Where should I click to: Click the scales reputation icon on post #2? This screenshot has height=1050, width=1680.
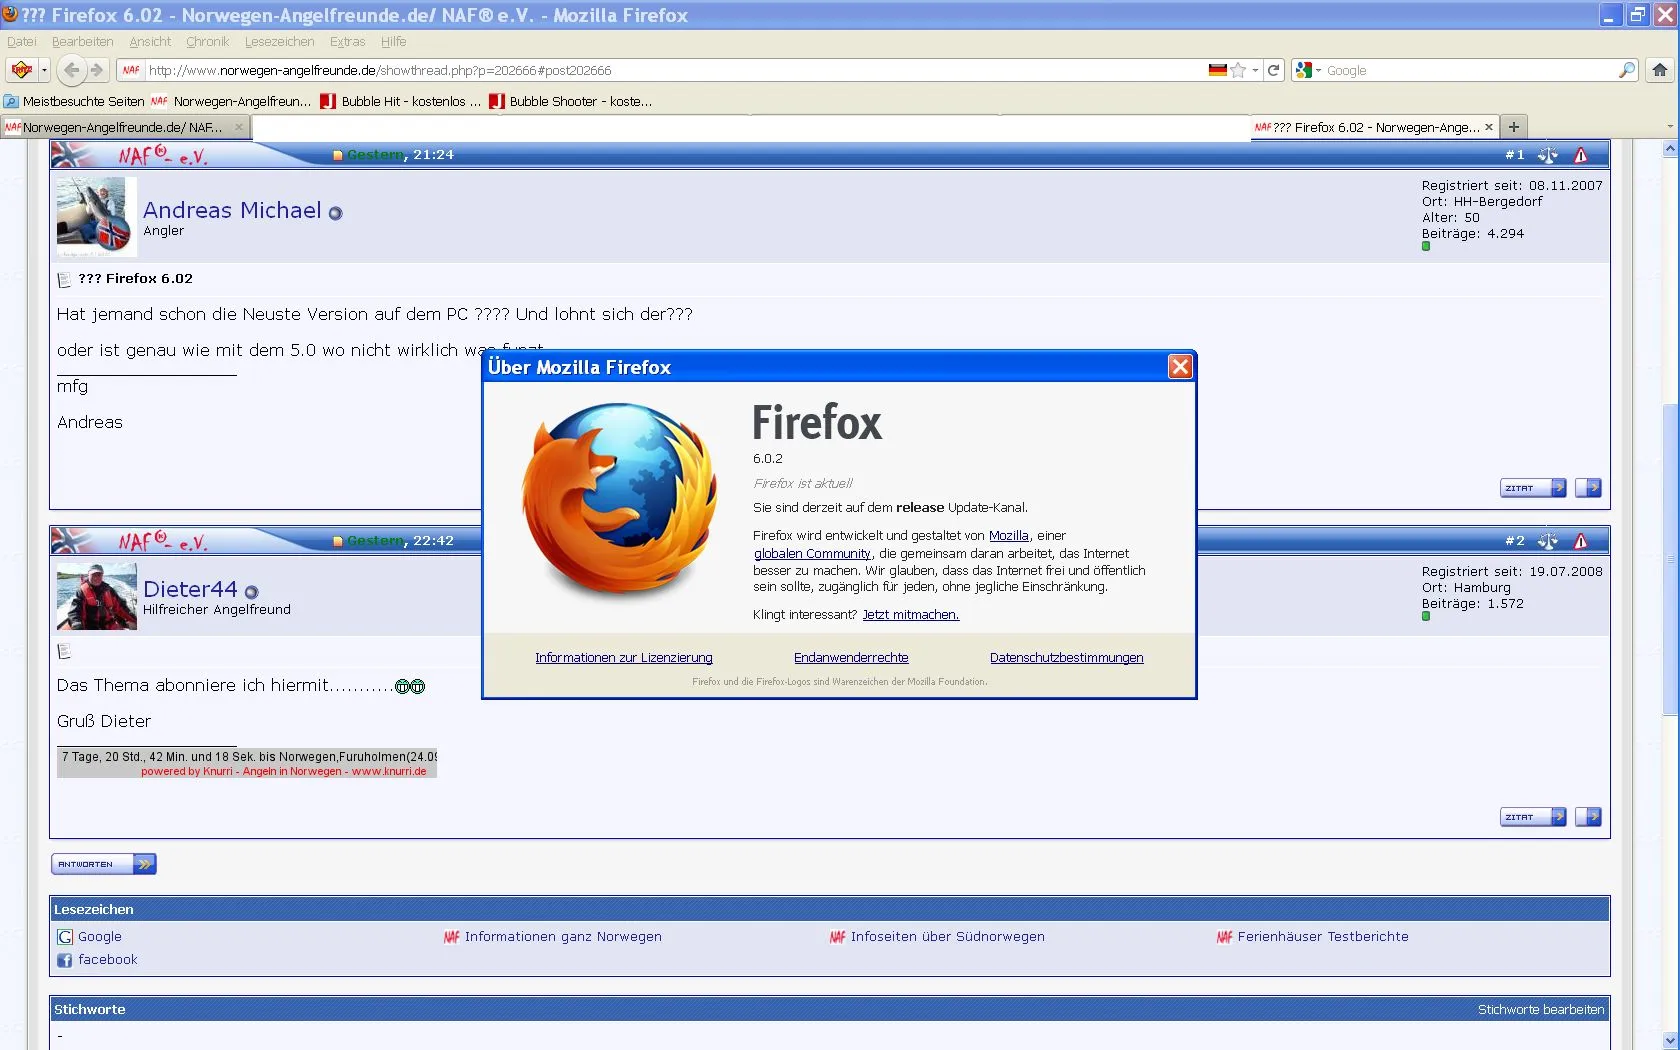click(x=1547, y=541)
